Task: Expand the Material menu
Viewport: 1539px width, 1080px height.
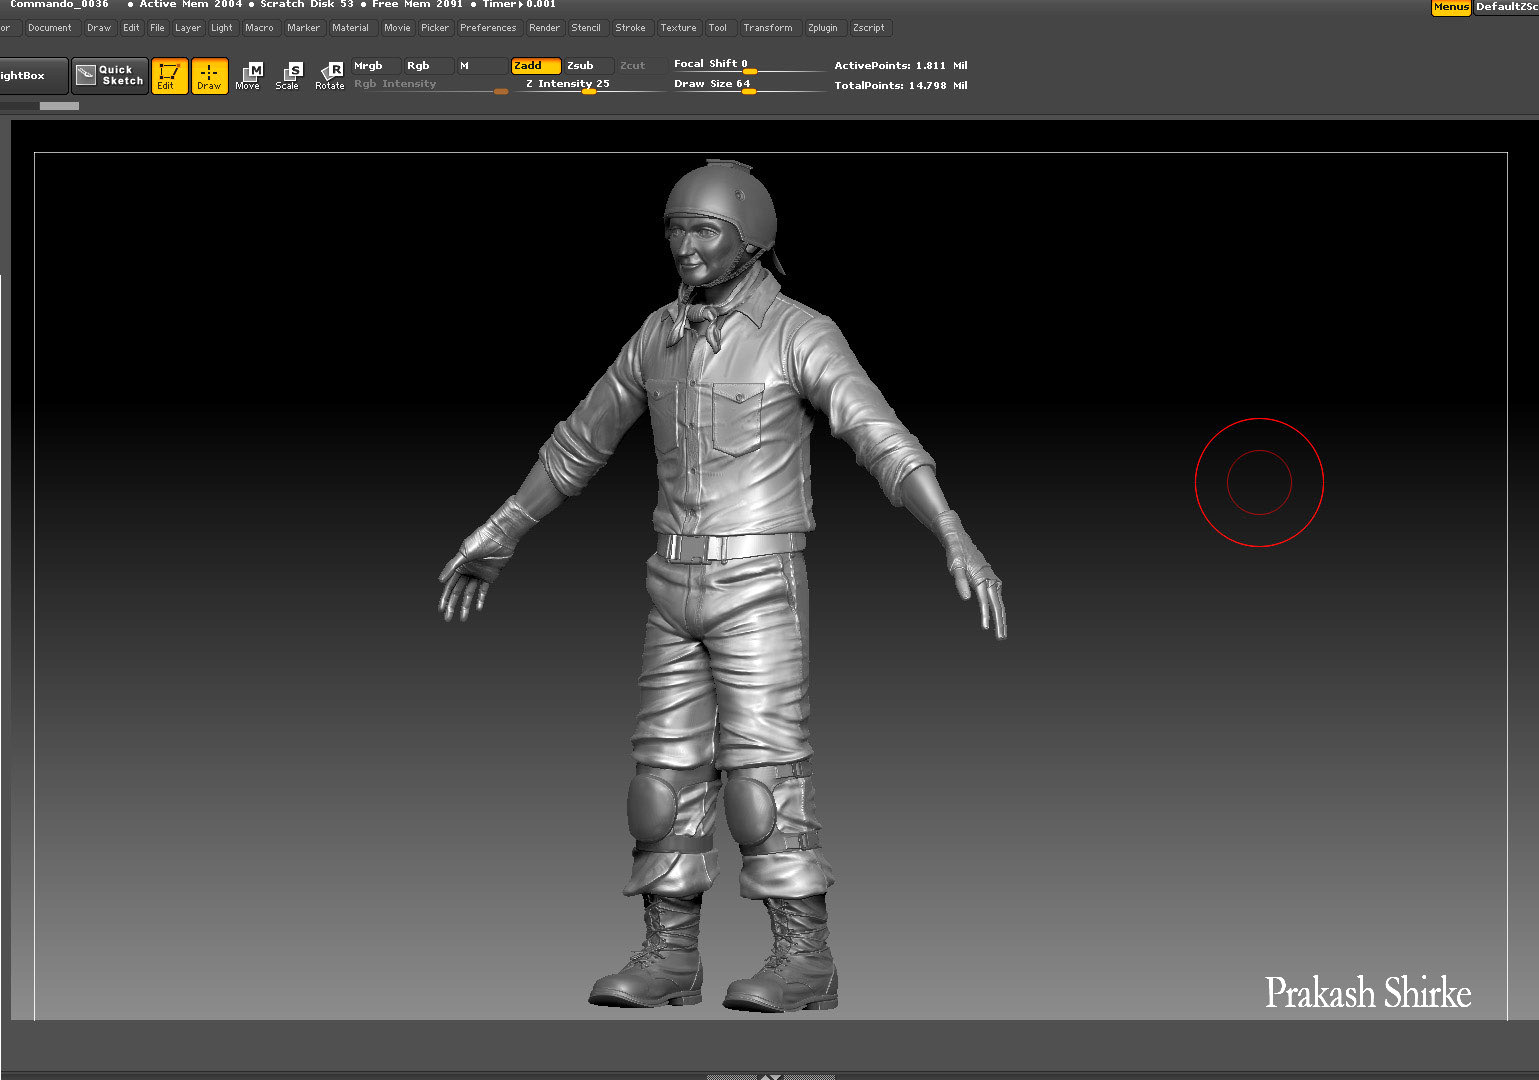Action: click(350, 28)
